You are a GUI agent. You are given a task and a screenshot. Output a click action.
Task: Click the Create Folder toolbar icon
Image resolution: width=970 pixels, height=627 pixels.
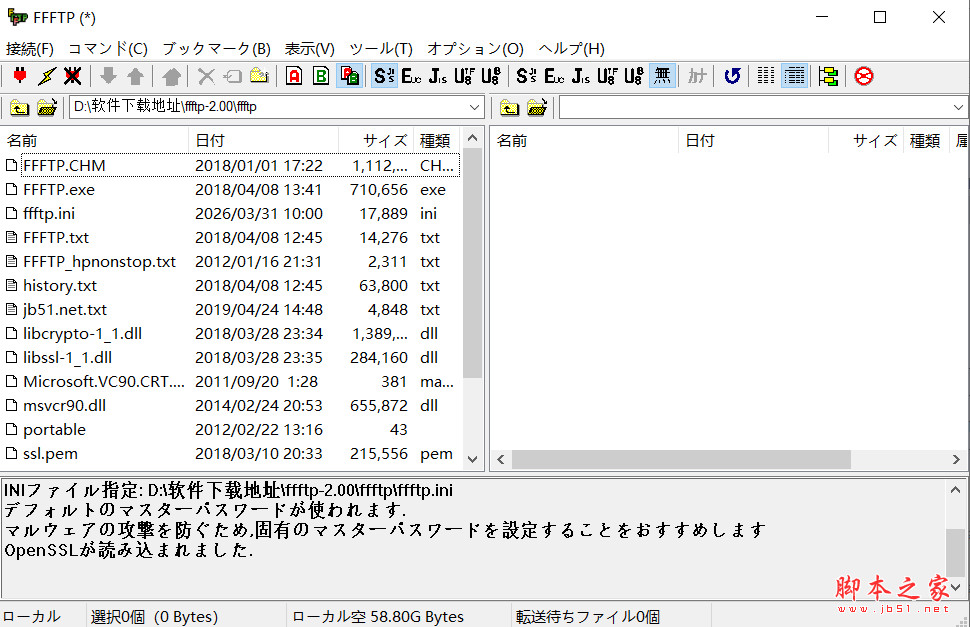point(259,76)
